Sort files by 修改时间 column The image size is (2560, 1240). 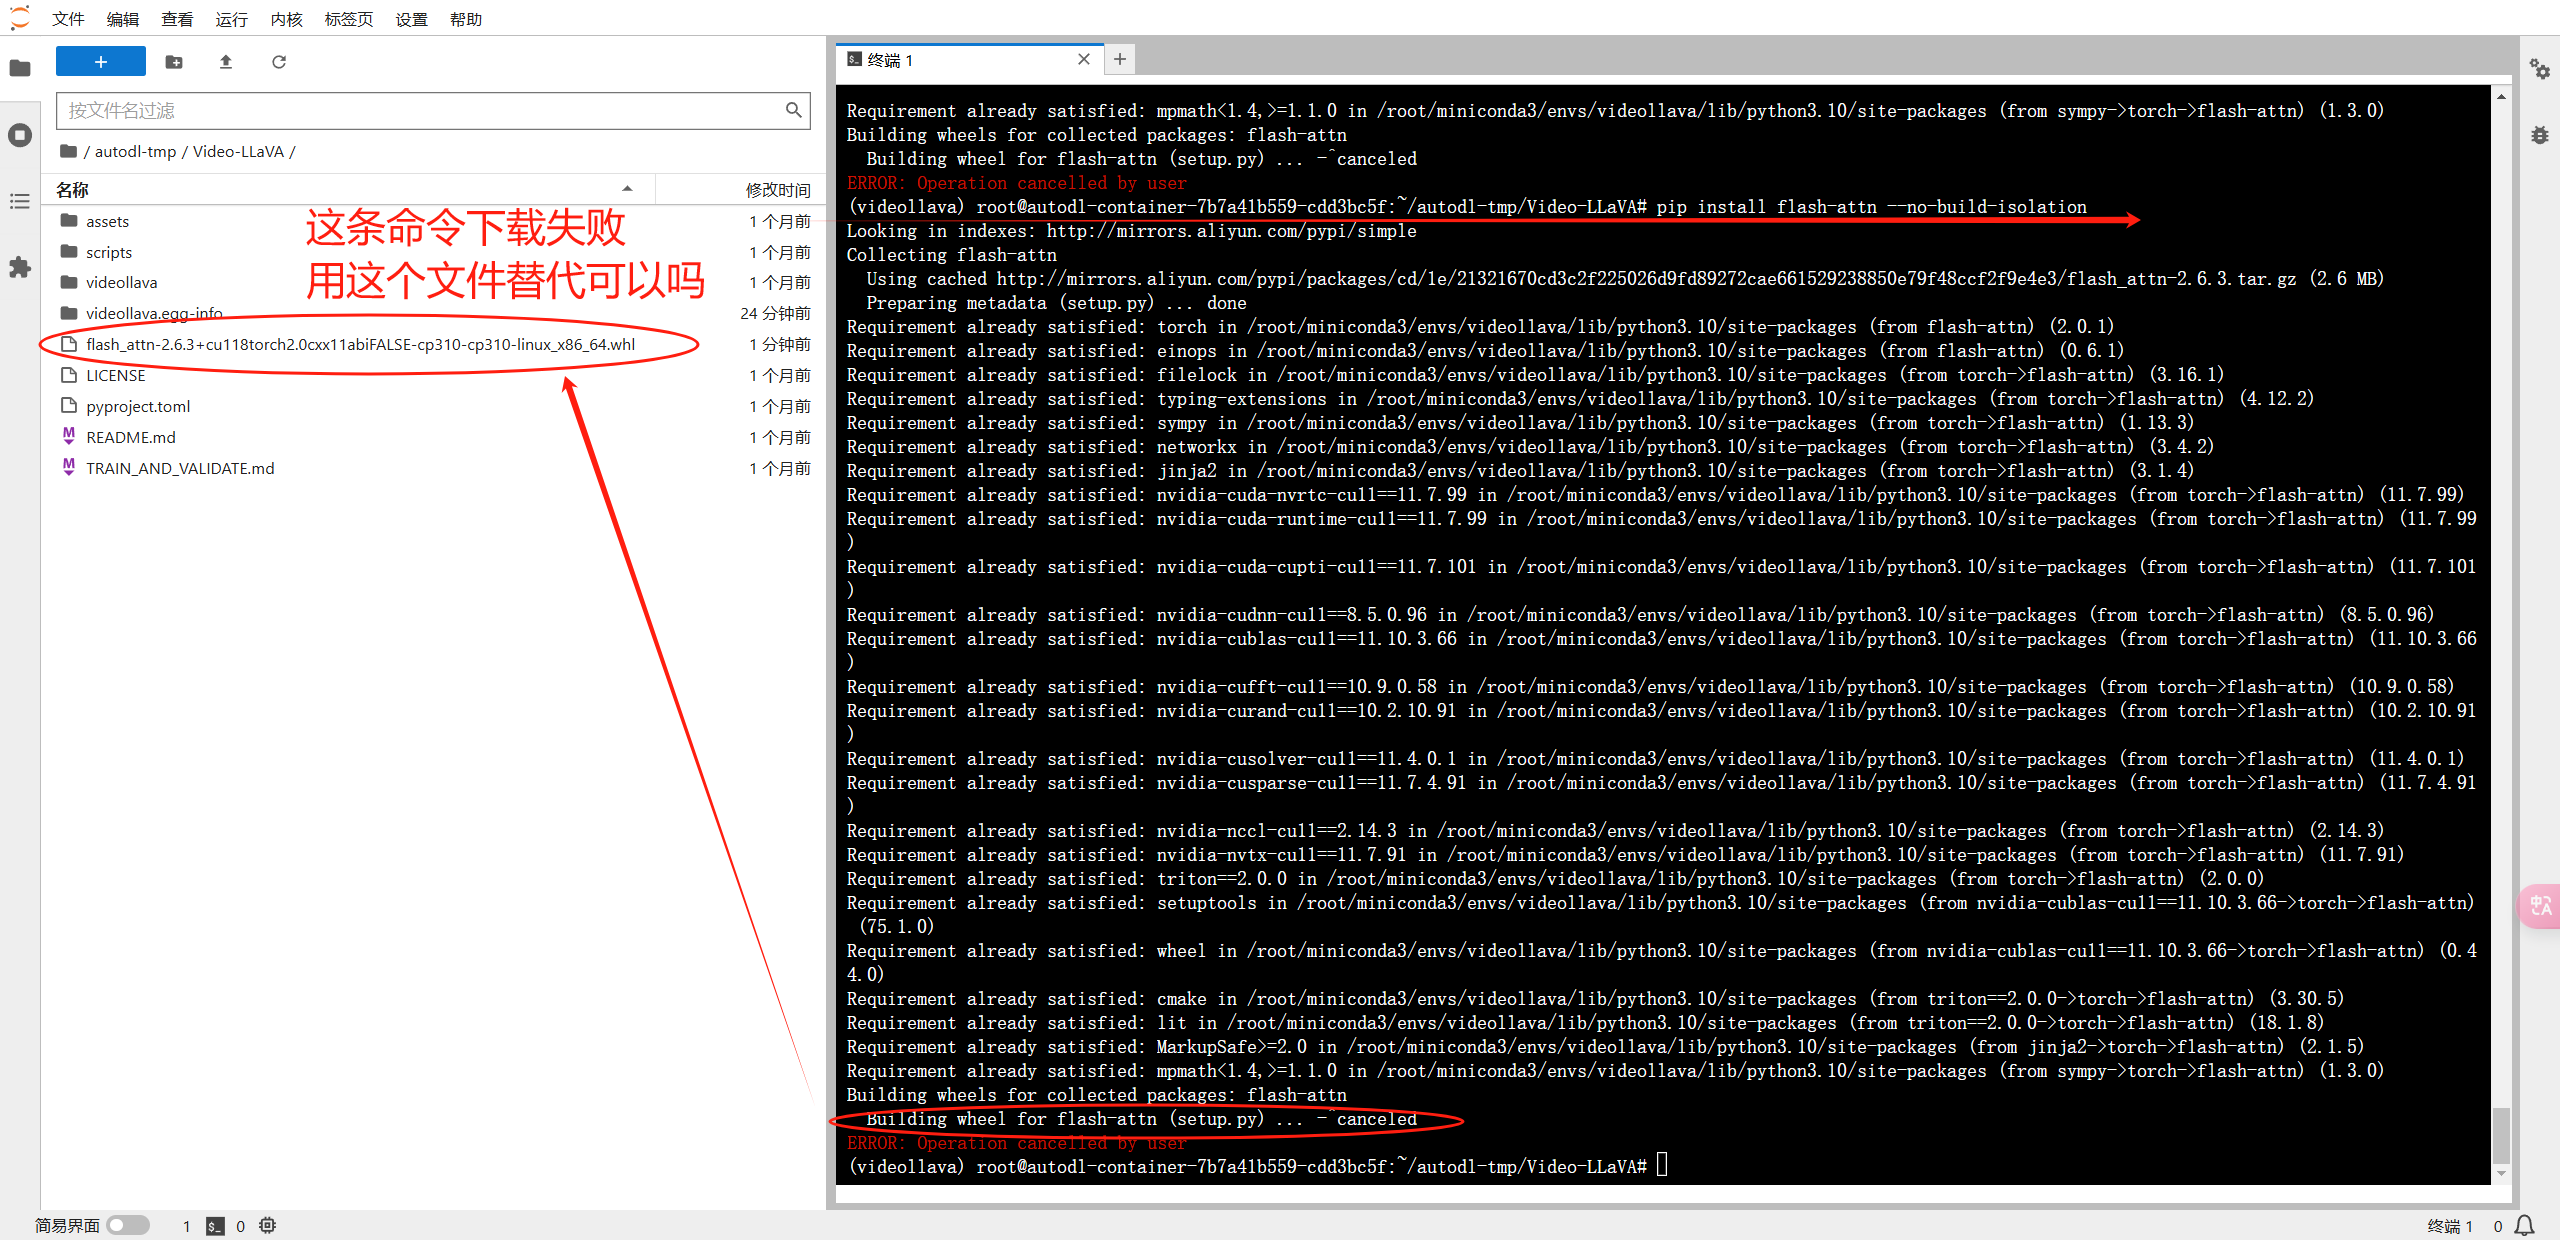point(777,189)
